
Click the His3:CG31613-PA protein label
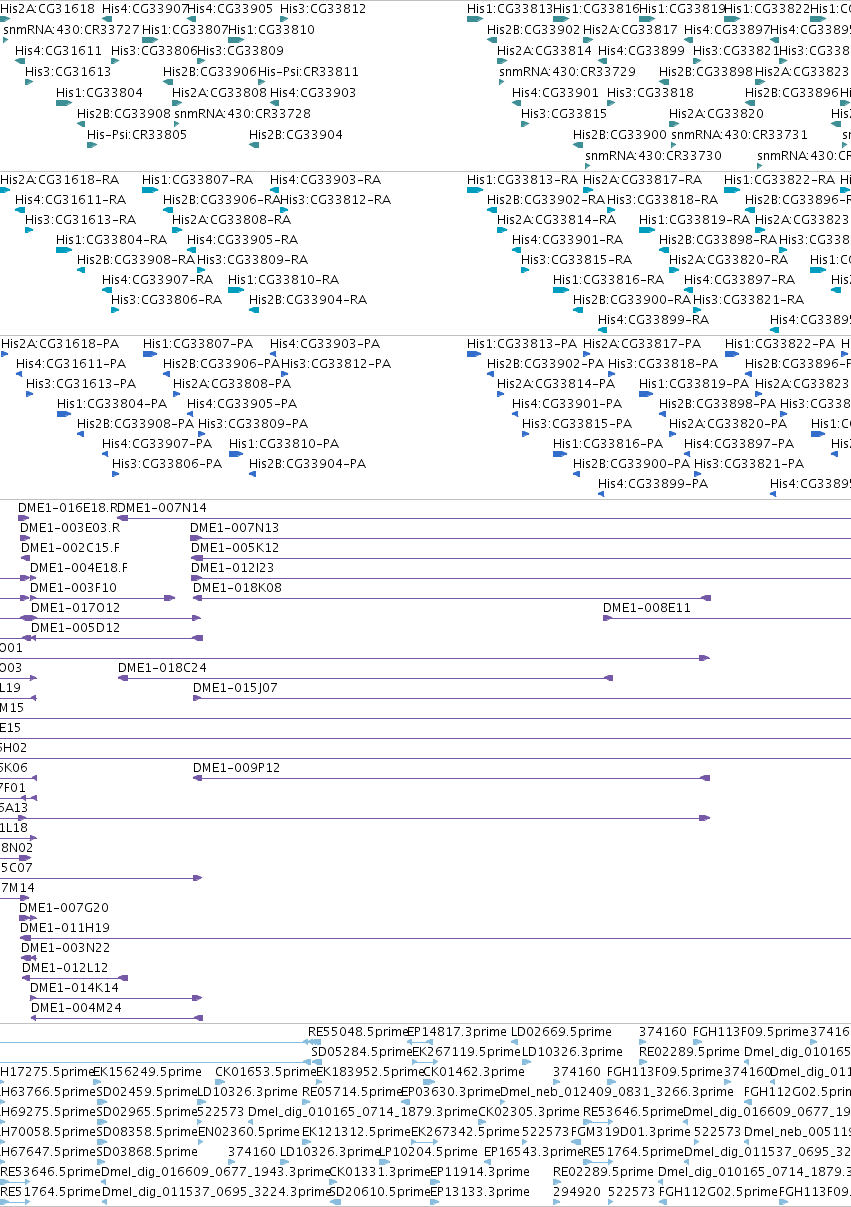pyautogui.click(x=82, y=384)
